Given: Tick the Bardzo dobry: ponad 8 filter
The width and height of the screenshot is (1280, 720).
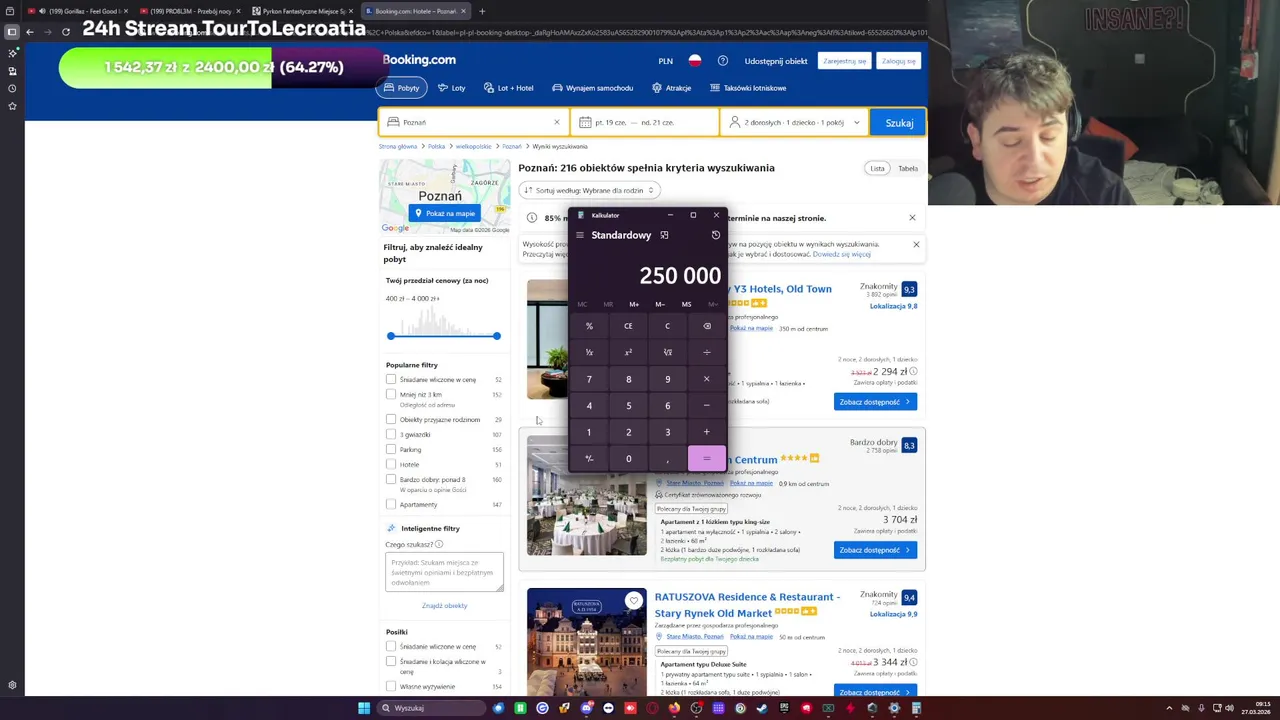Looking at the screenshot, I should [391, 479].
